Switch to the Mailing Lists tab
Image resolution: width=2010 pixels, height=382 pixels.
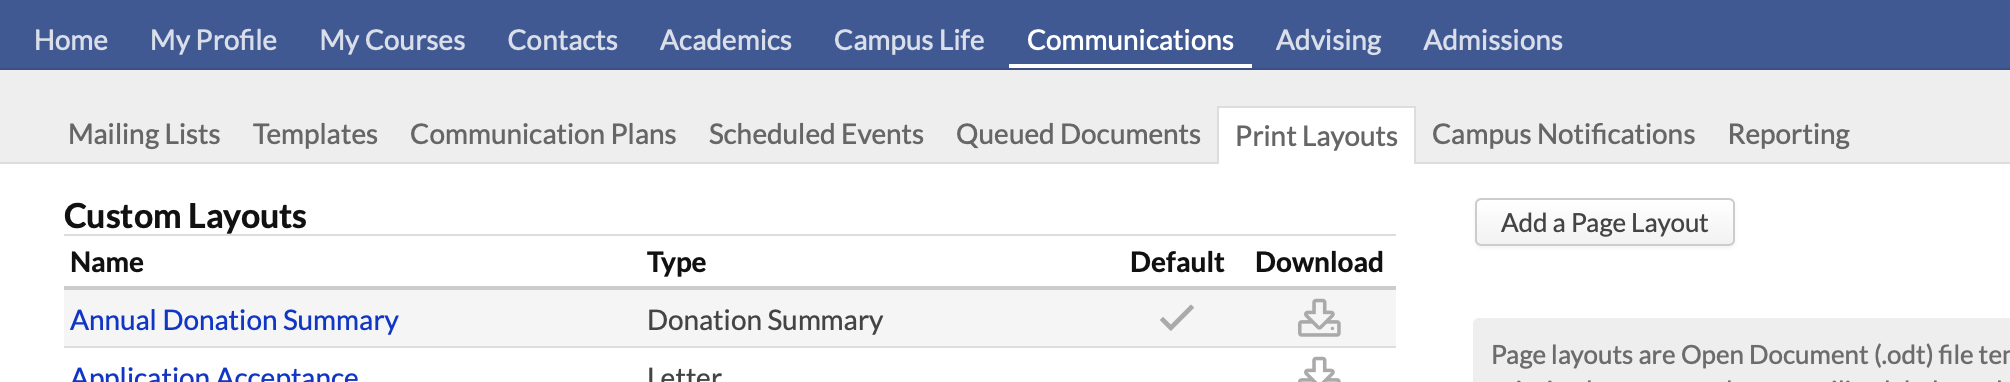(144, 134)
